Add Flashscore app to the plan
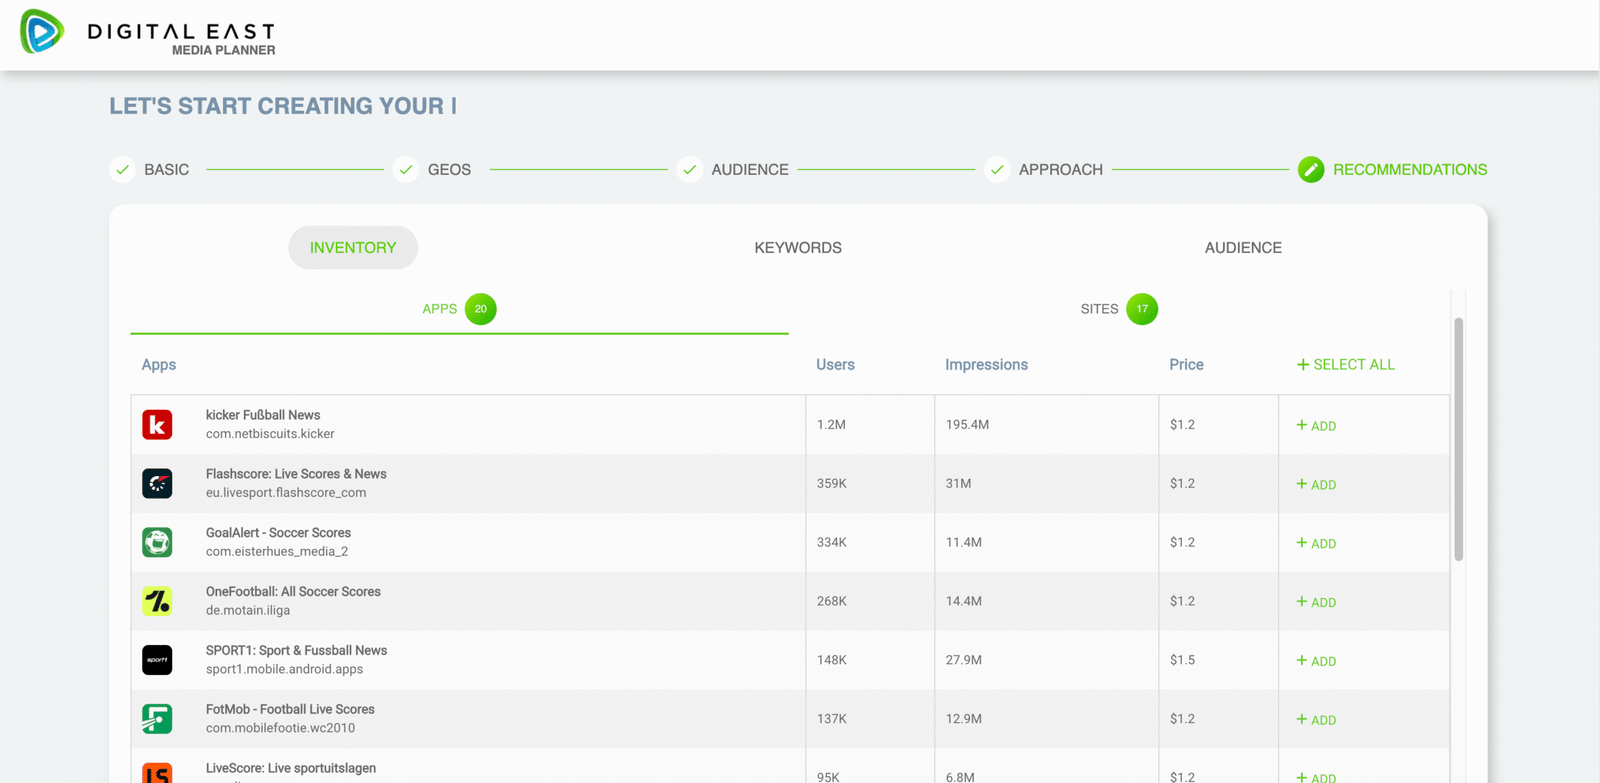 click(x=1316, y=485)
